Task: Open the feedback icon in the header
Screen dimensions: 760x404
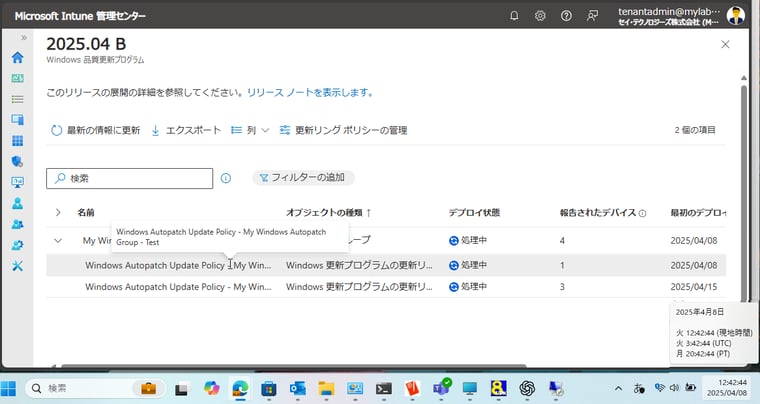Action: pyautogui.click(x=592, y=16)
